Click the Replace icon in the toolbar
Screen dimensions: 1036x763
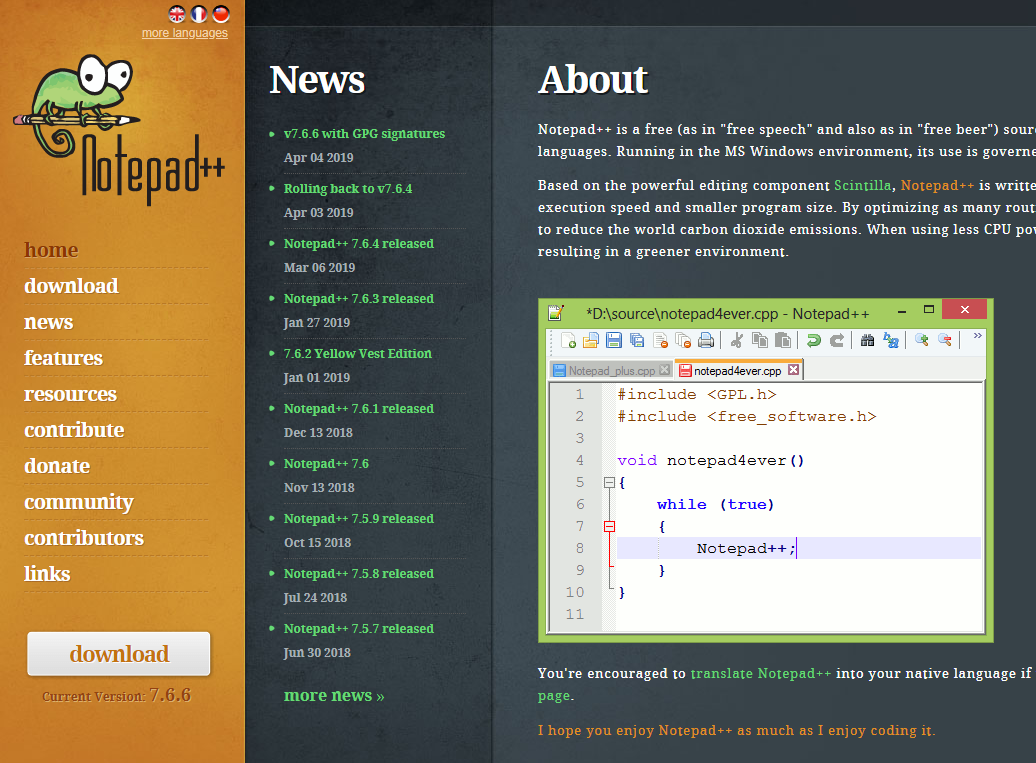click(x=891, y=340)
